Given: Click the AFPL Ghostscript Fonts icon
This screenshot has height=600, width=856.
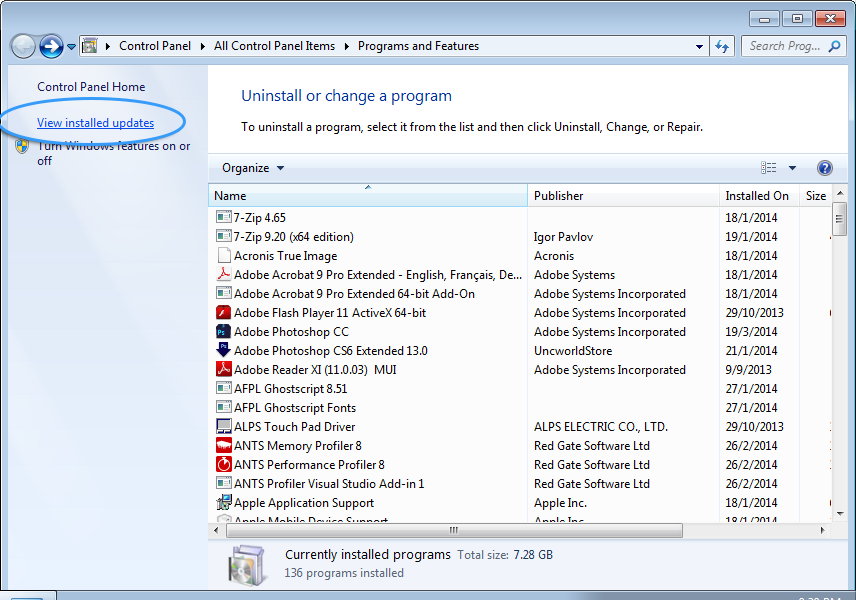Looking at the screenshot, I should (223, 407).
